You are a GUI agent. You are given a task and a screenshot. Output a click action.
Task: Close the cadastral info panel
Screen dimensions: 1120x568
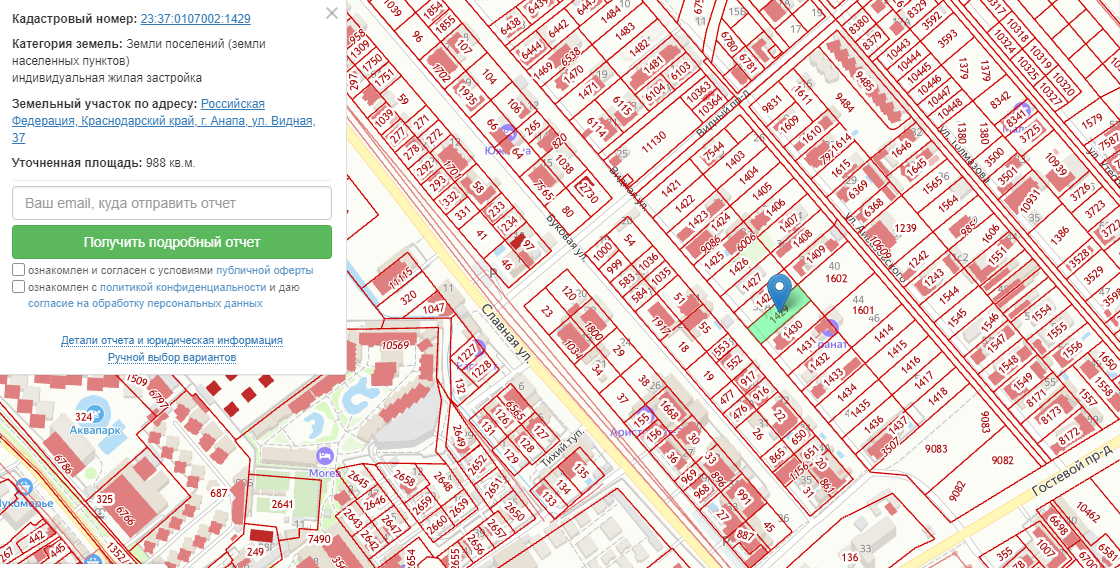(x=332, y=13)
